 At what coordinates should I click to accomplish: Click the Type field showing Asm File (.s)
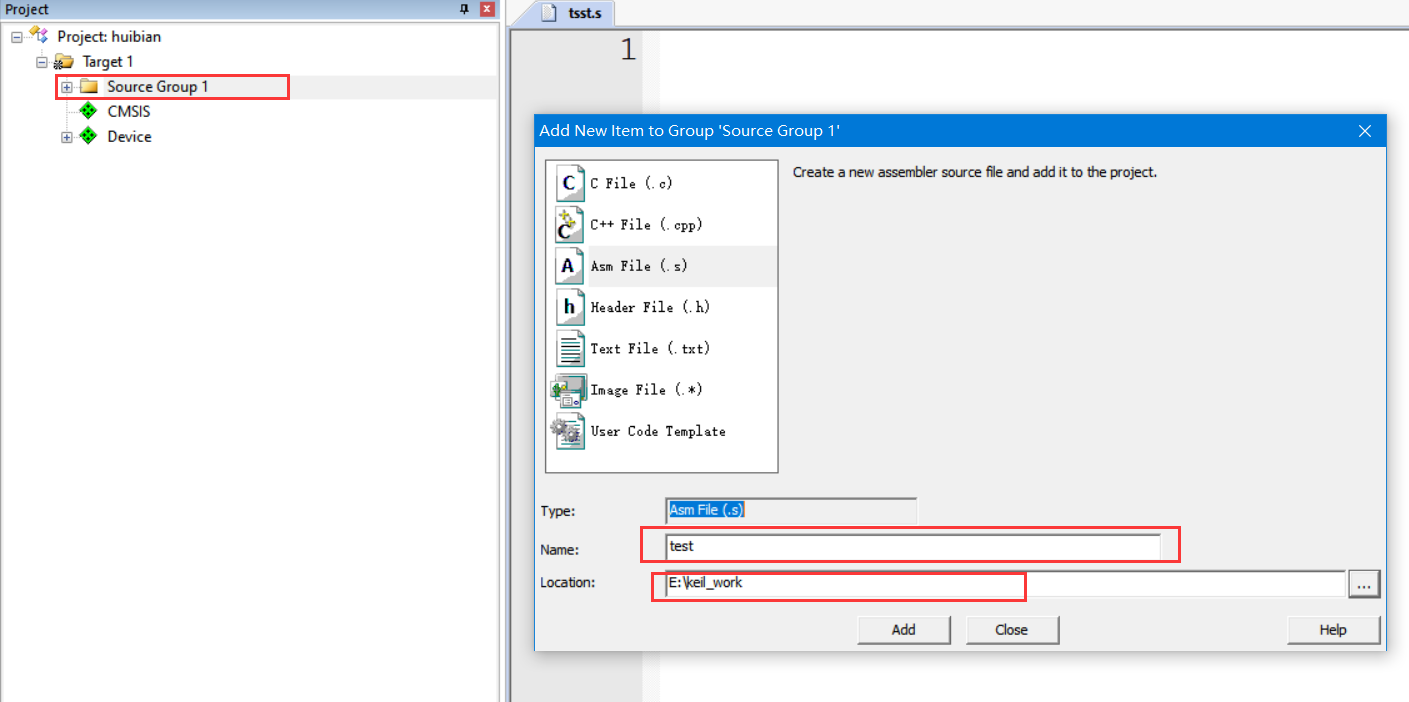(791, 511)
